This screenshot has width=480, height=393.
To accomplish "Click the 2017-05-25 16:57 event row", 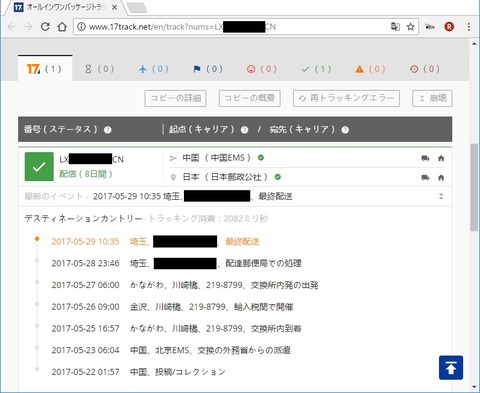I will coord(176,328).
